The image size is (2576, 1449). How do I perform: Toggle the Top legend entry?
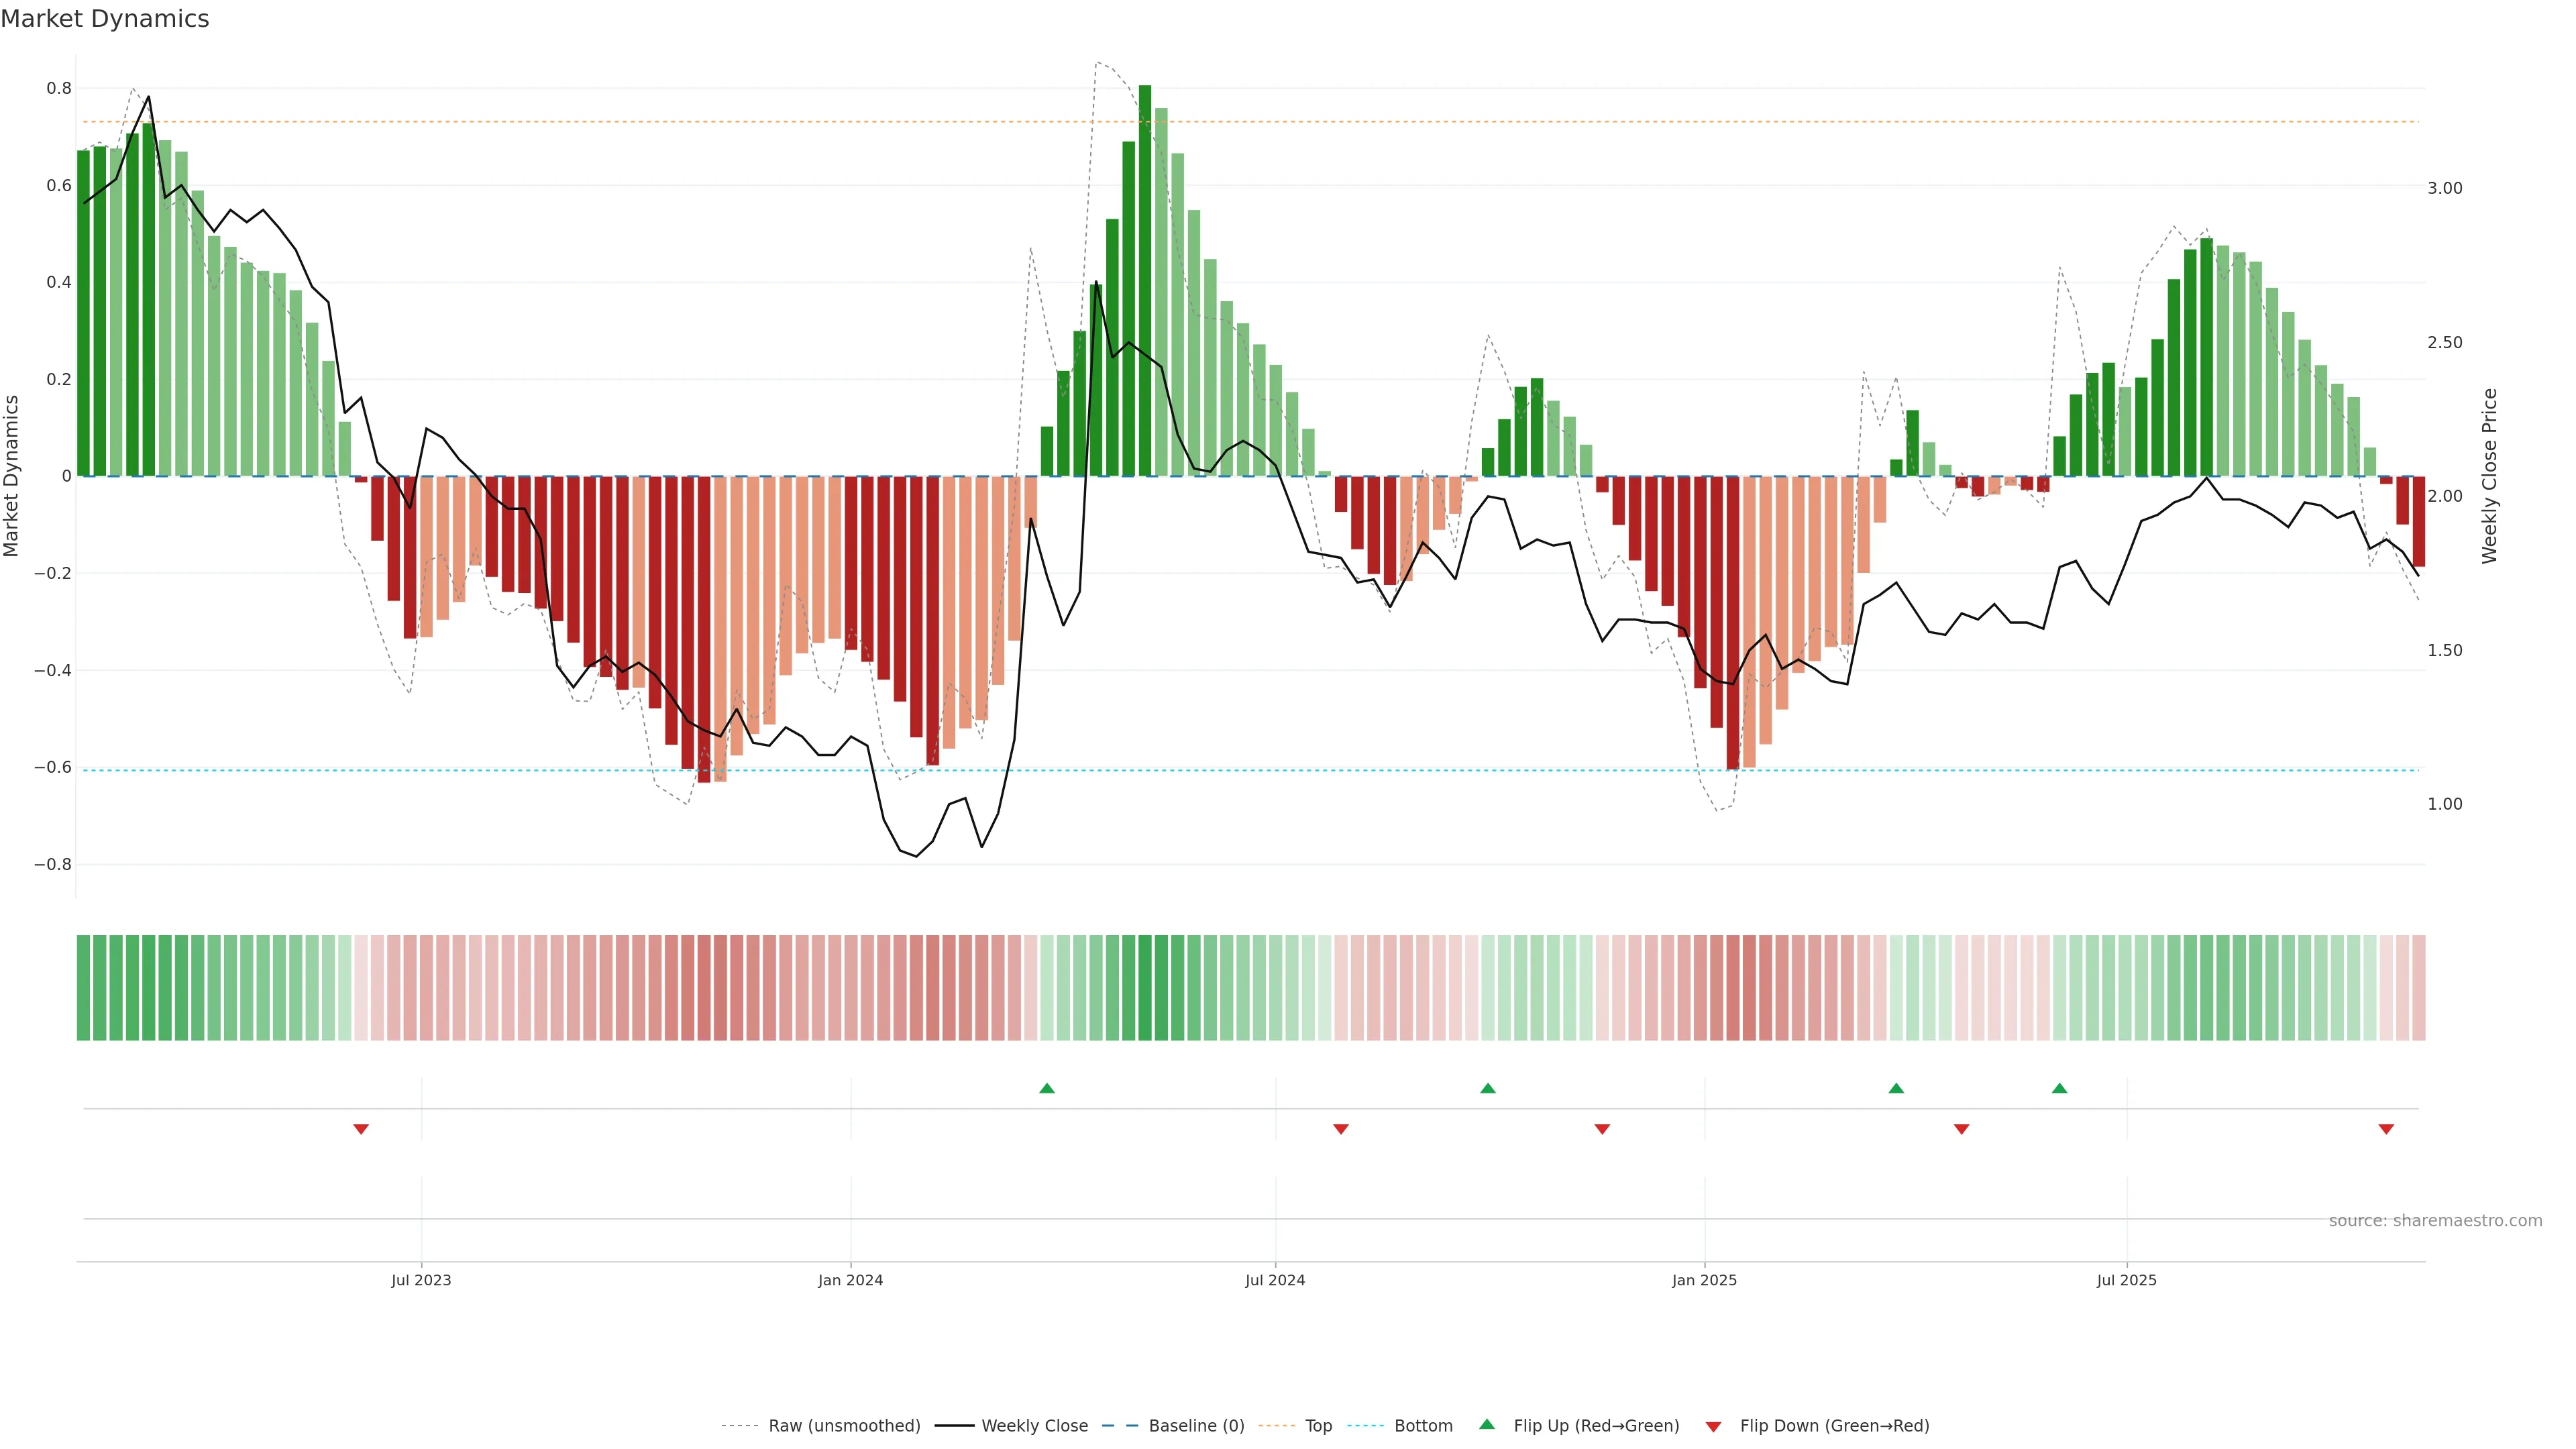click(x=1318, y=1426)
